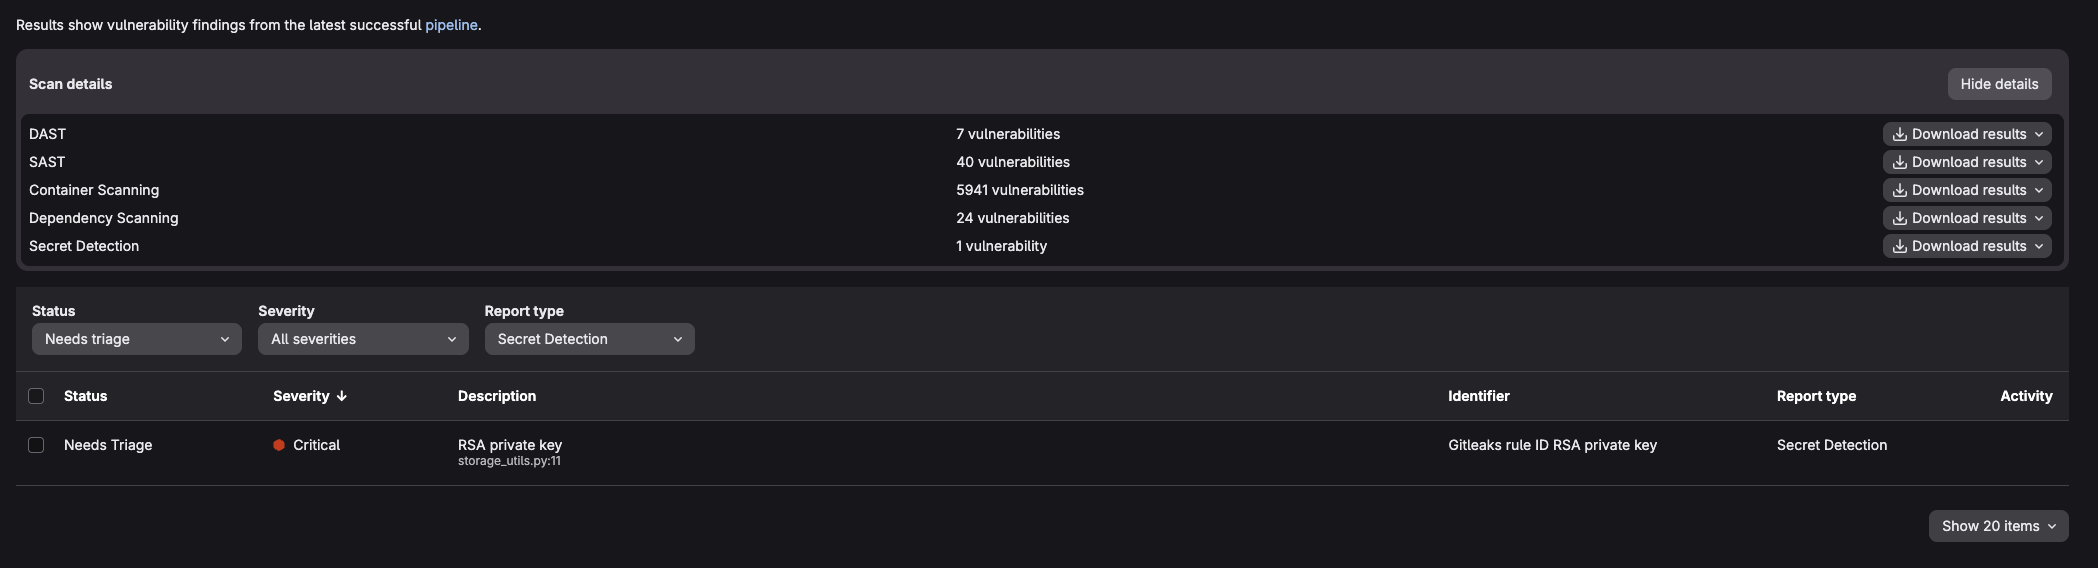Expand the Report type Secret Detection dropdown
The height and width of the screenshot is (568, 2098).
coord(589,339)
